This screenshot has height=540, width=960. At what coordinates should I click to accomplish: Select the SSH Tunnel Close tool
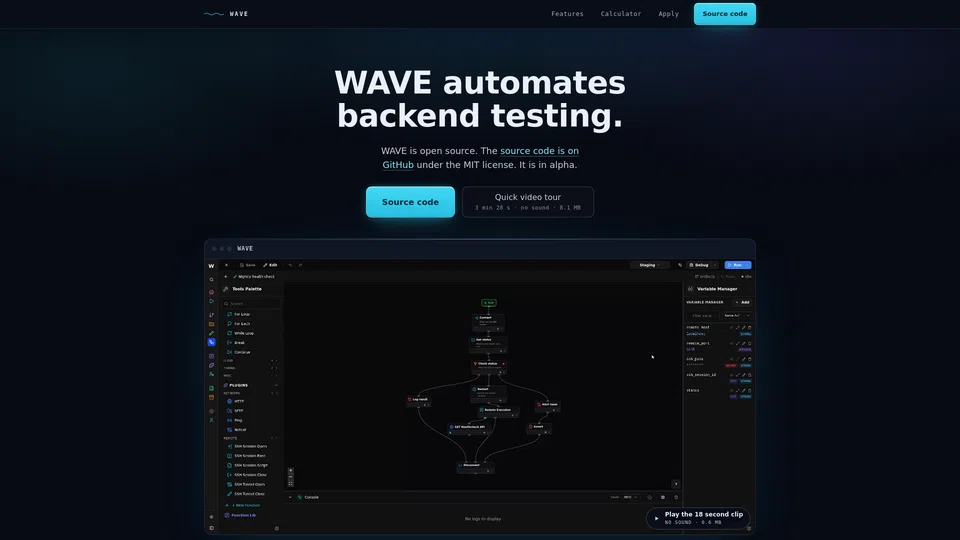[x=247, y=493]
